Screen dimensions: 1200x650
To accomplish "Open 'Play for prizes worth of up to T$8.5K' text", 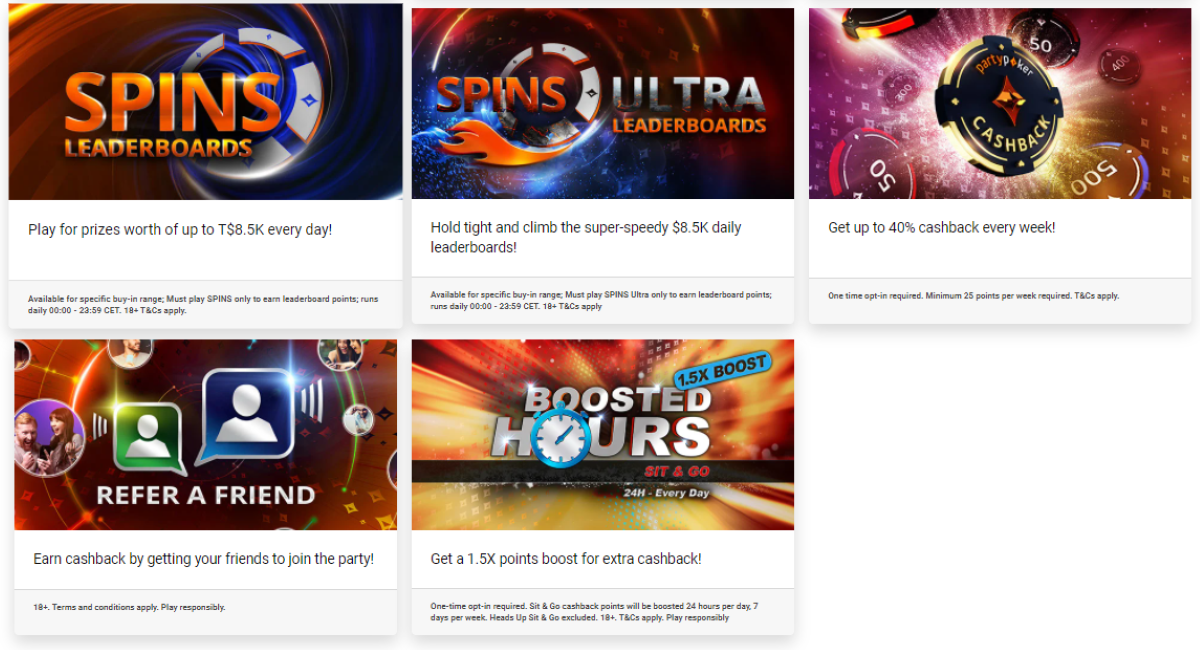I will coord(180,230).
